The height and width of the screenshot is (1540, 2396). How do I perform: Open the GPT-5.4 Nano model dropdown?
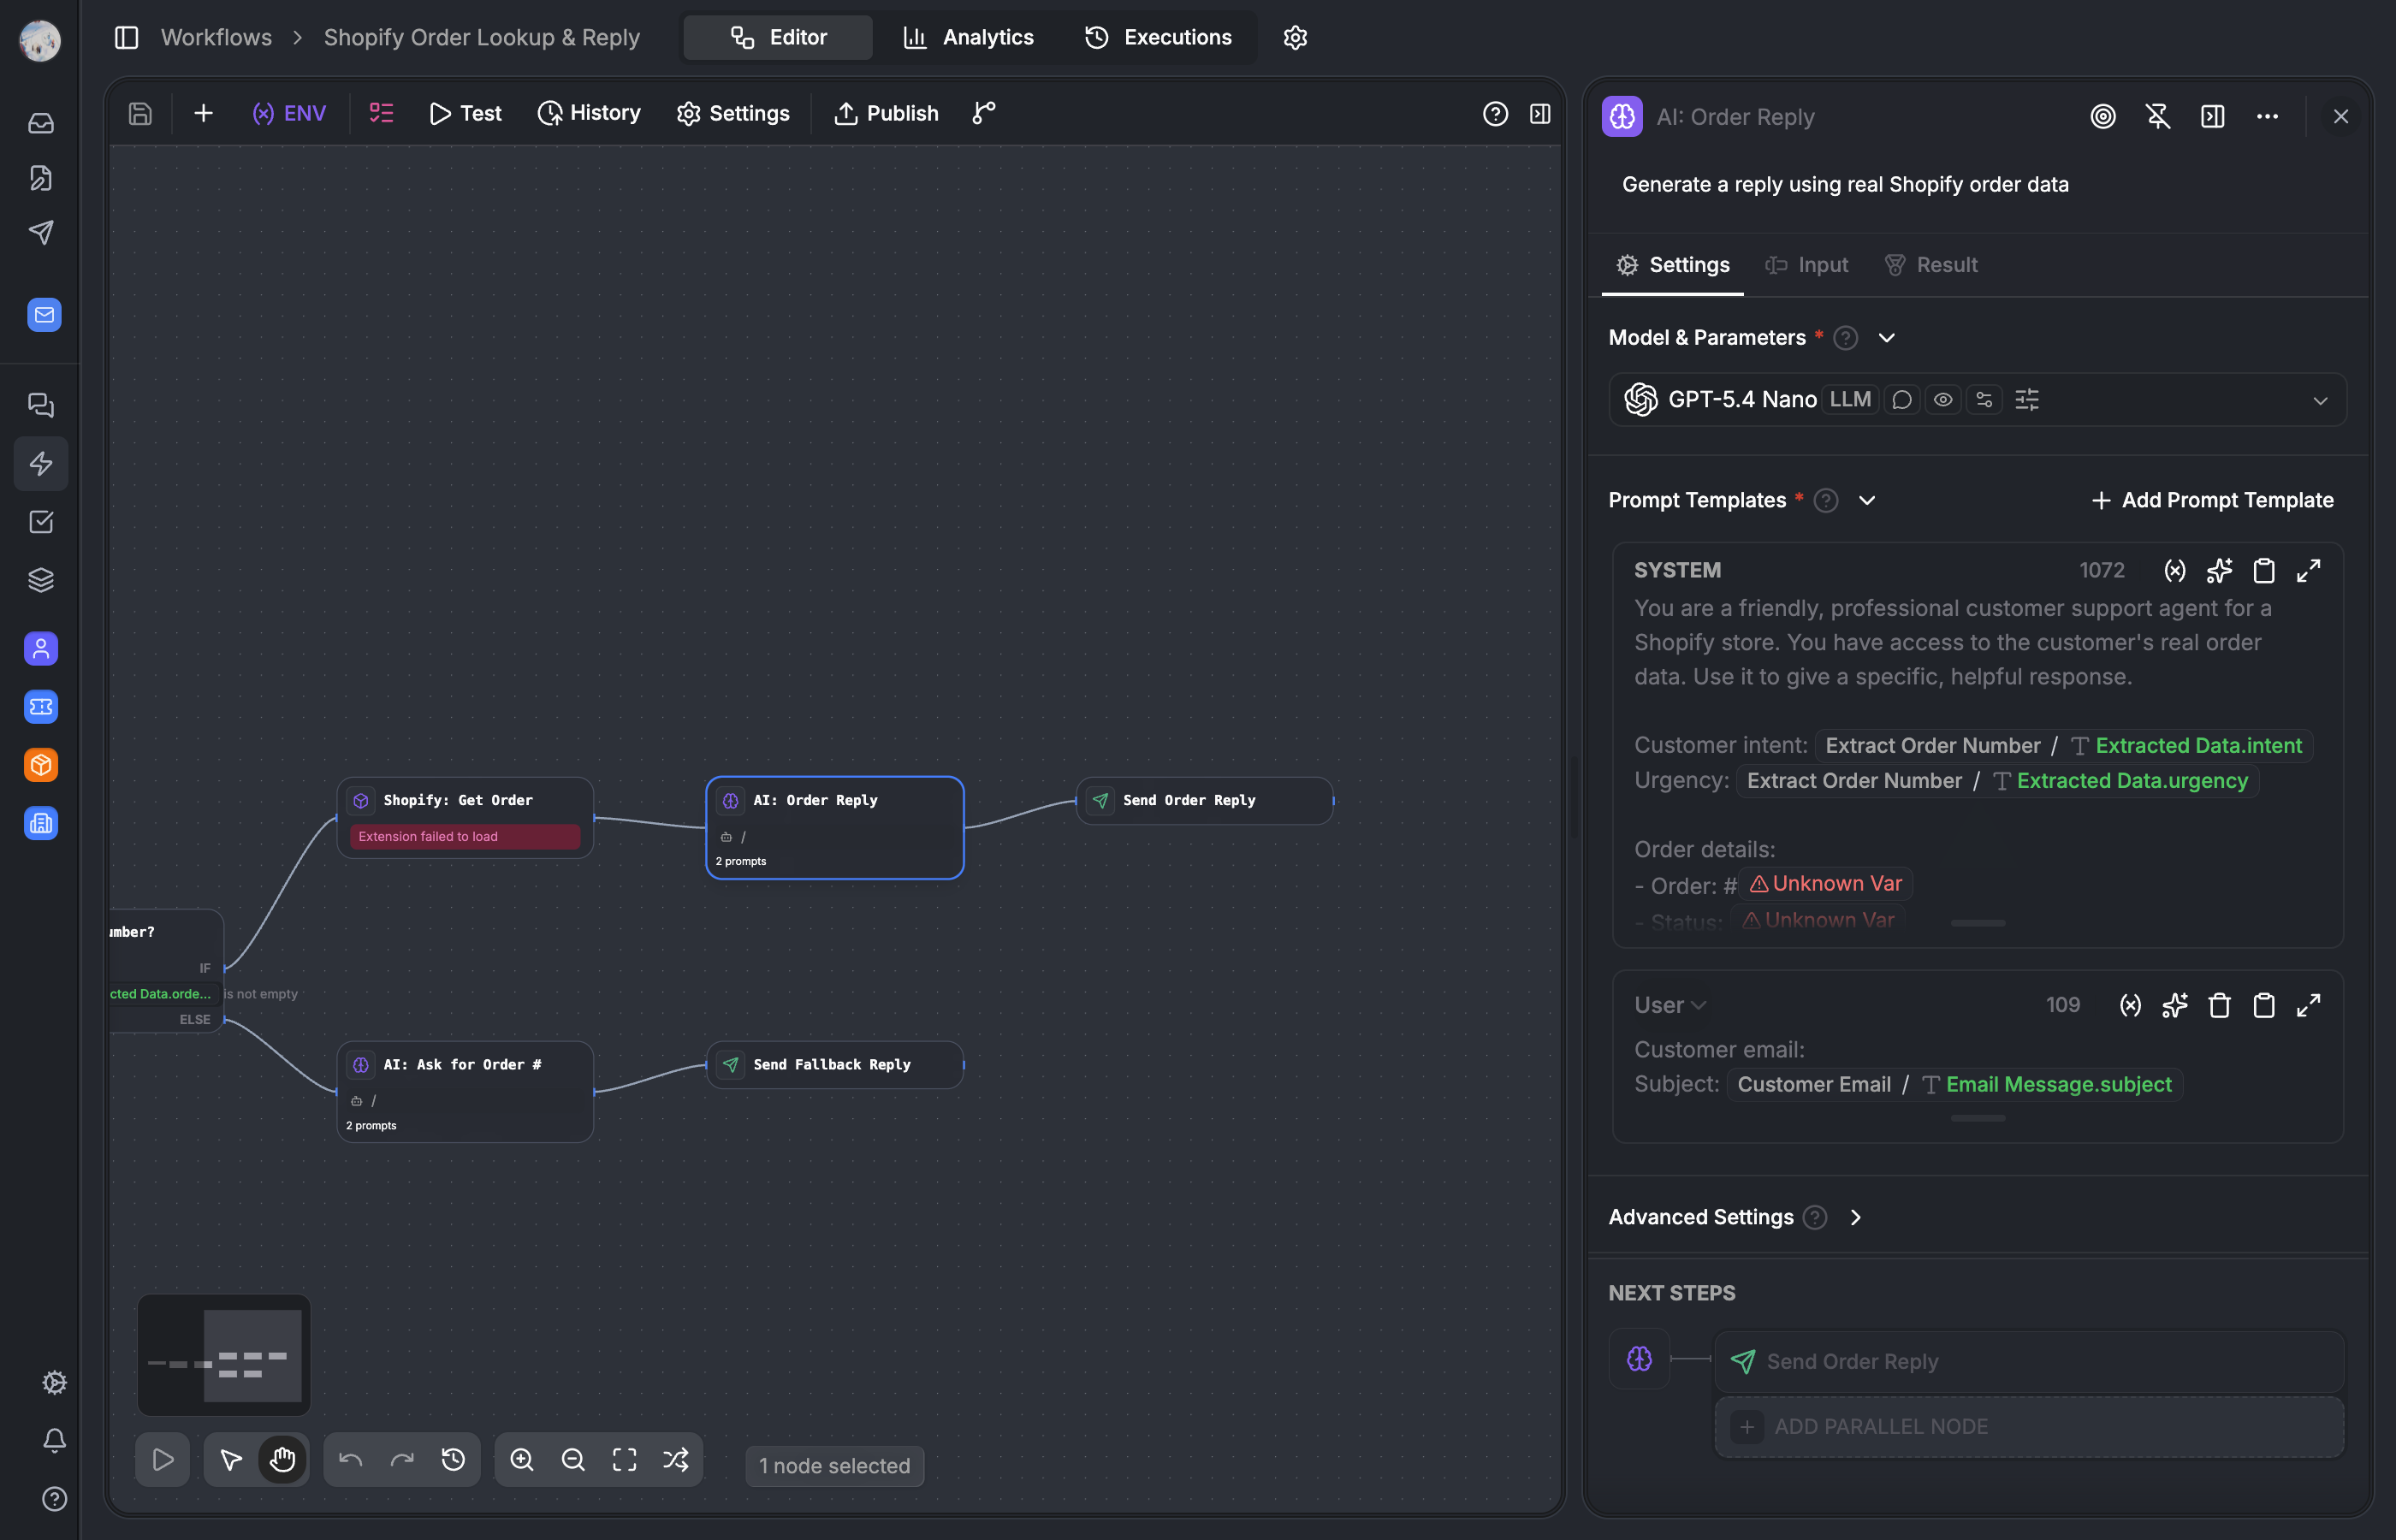[2320, 400]
